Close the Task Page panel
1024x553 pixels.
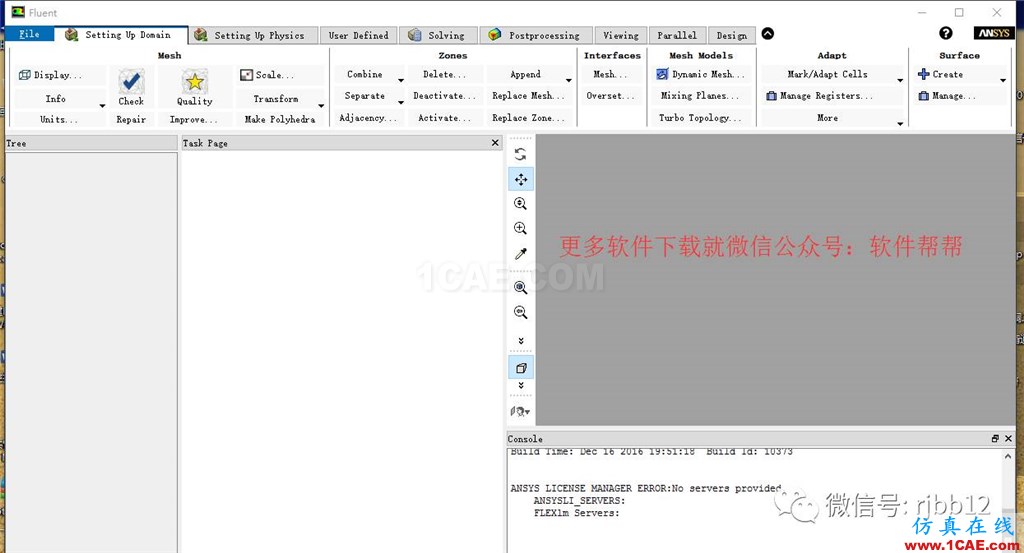click(495, 142)
